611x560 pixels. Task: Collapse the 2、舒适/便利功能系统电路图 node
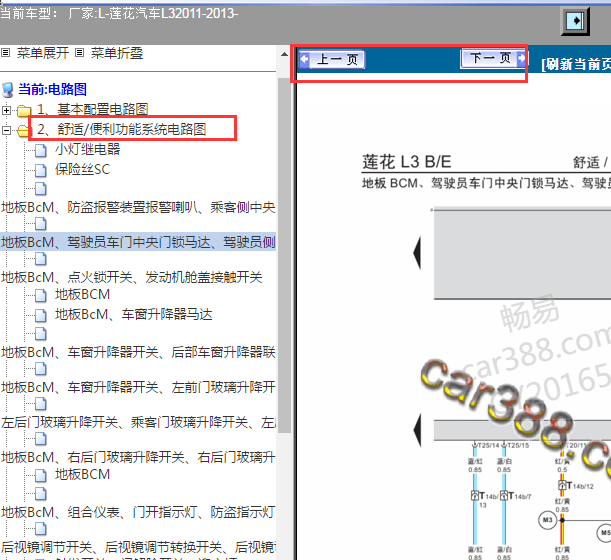click(x=6, y=130)
